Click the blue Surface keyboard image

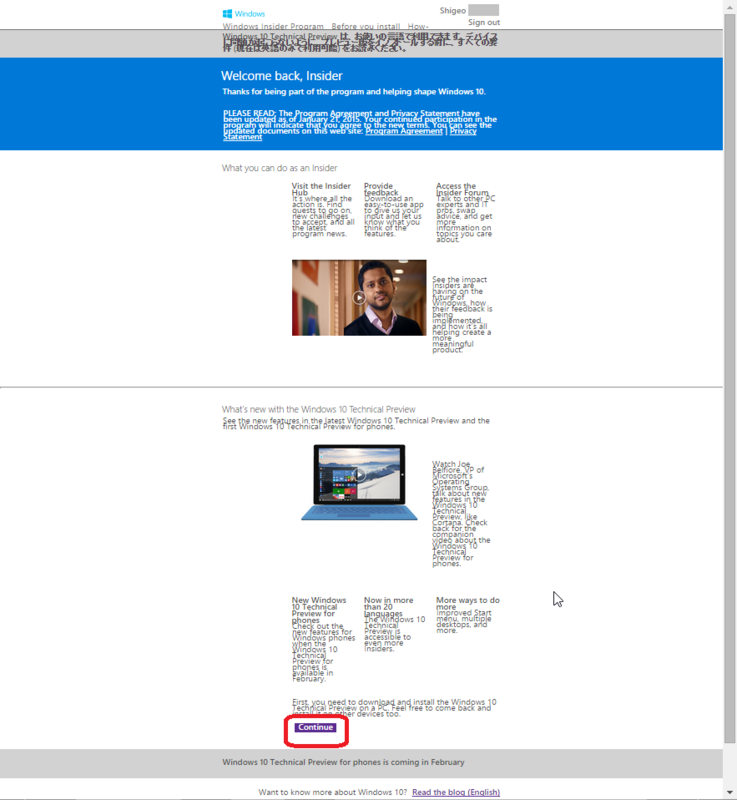(359, 512)
